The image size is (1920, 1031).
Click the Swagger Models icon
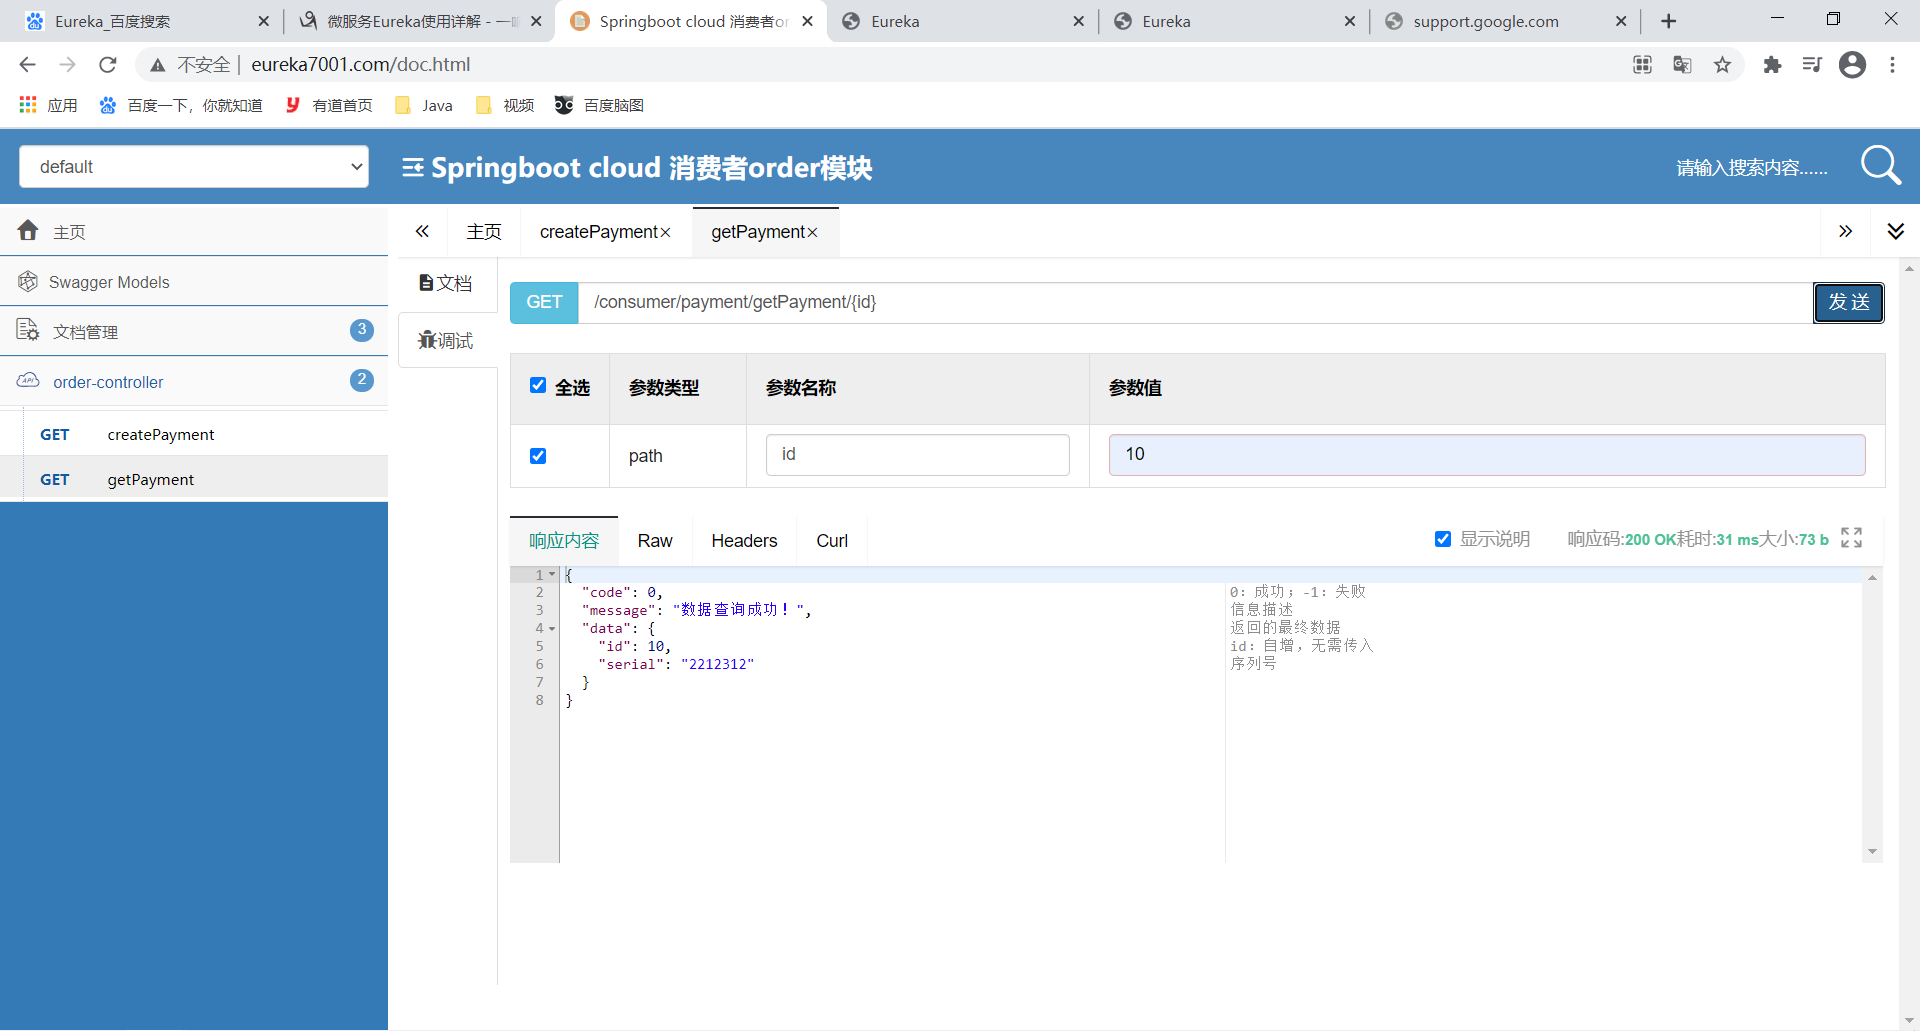(x=28, y=282)
